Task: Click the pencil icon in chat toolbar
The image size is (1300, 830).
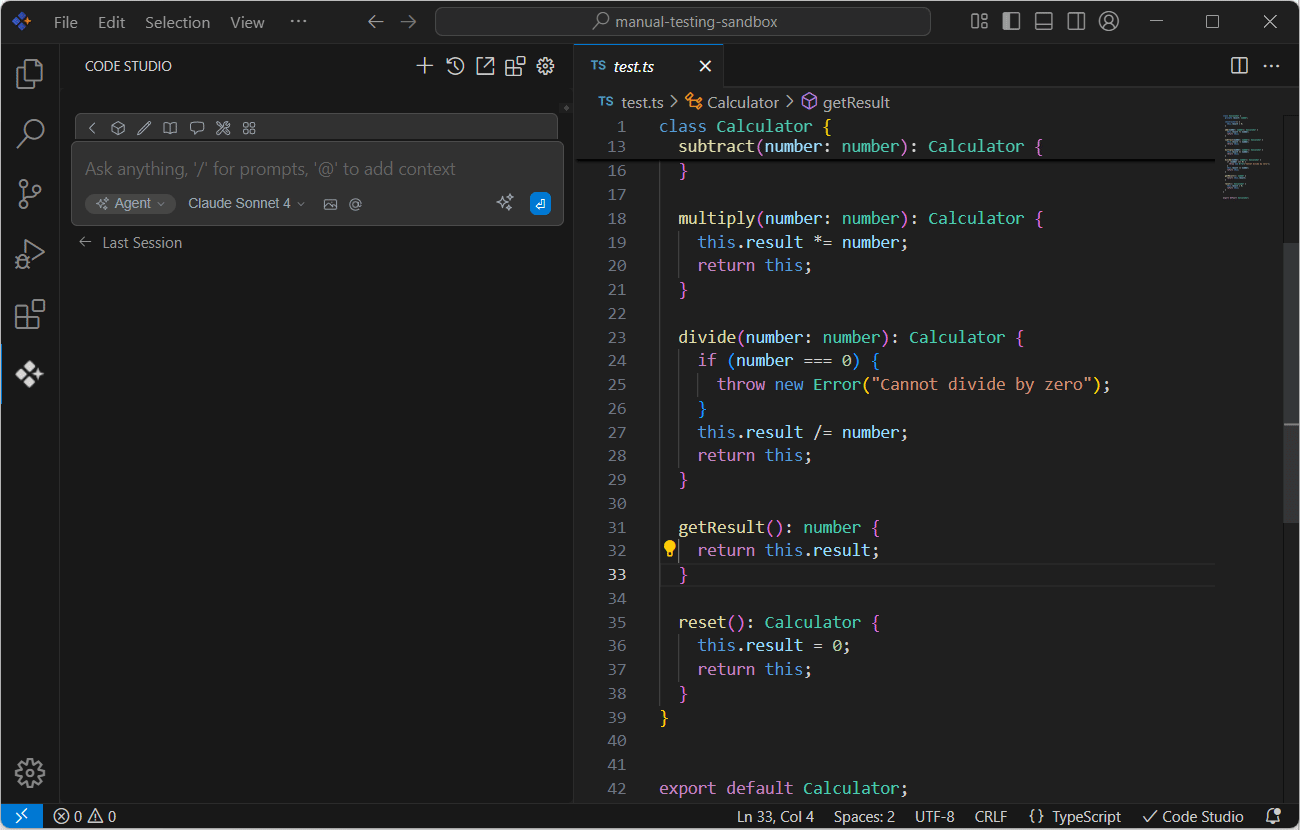Action: [144, 128]
